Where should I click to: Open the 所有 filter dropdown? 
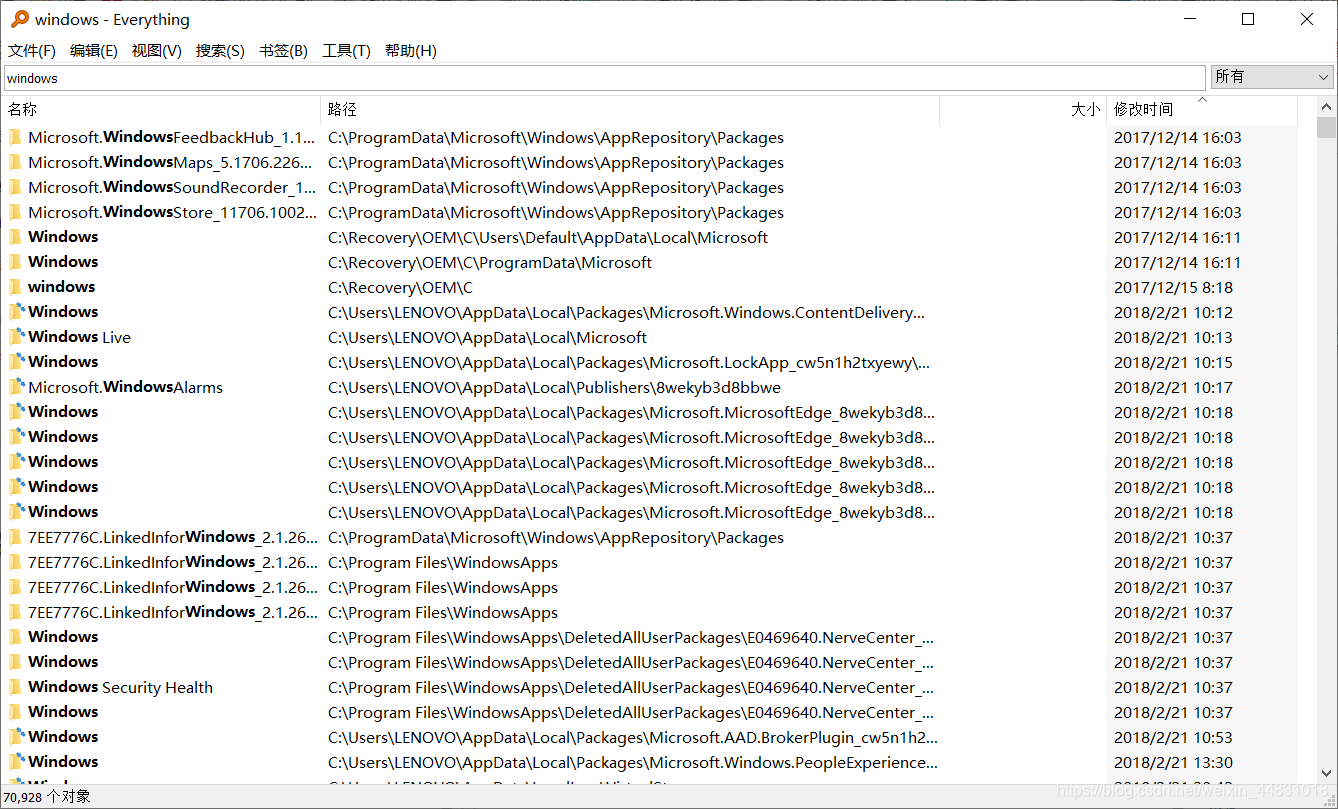(1272, 77)
